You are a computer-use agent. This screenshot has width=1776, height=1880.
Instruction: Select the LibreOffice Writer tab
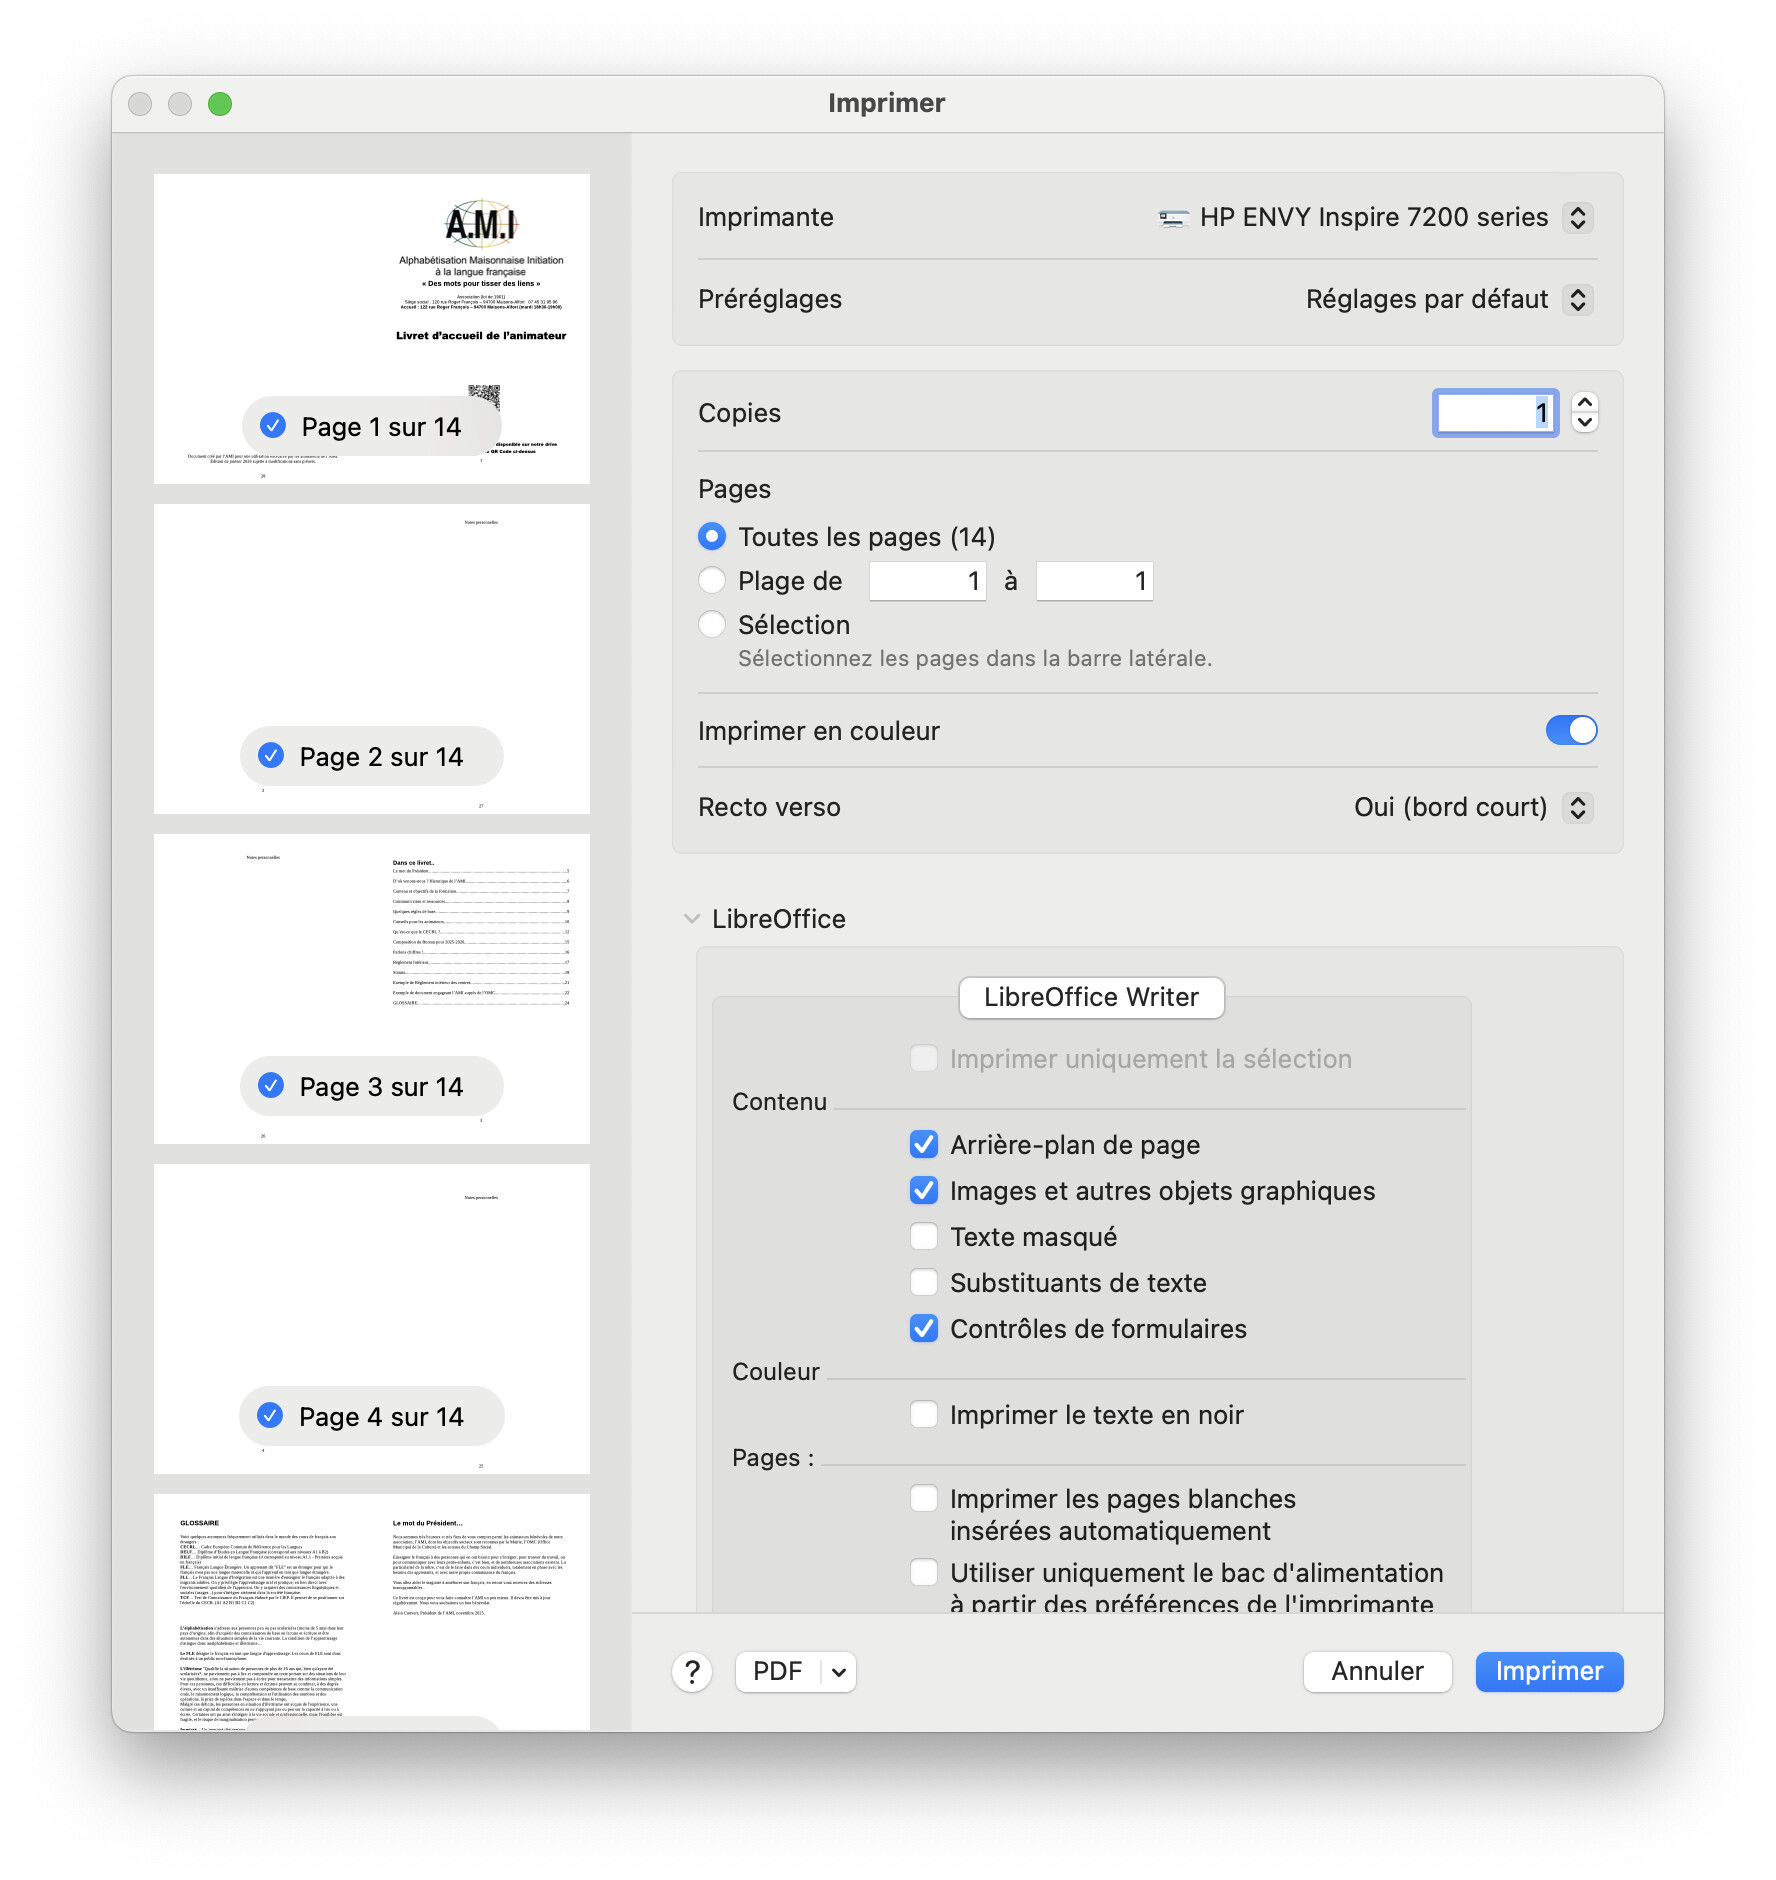(1091, 997)
